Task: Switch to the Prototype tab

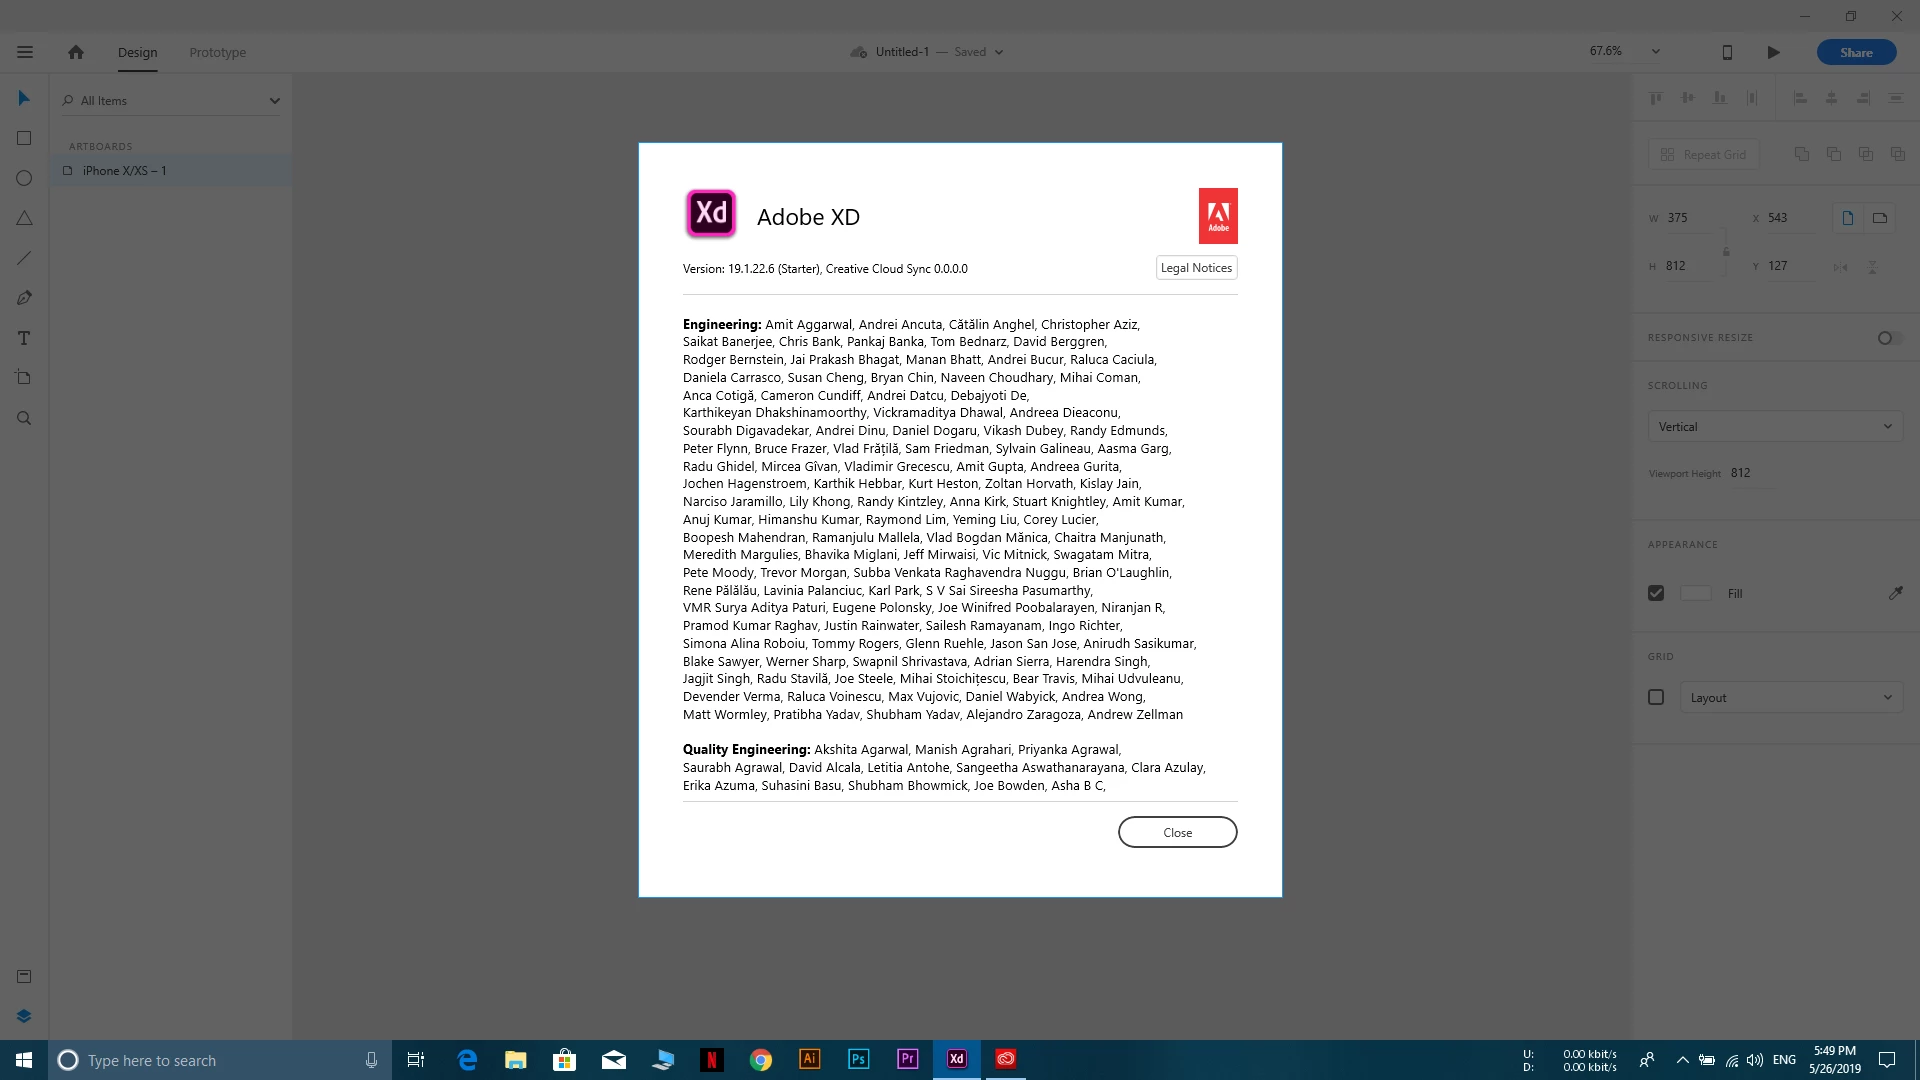Action: pos(217,52)
